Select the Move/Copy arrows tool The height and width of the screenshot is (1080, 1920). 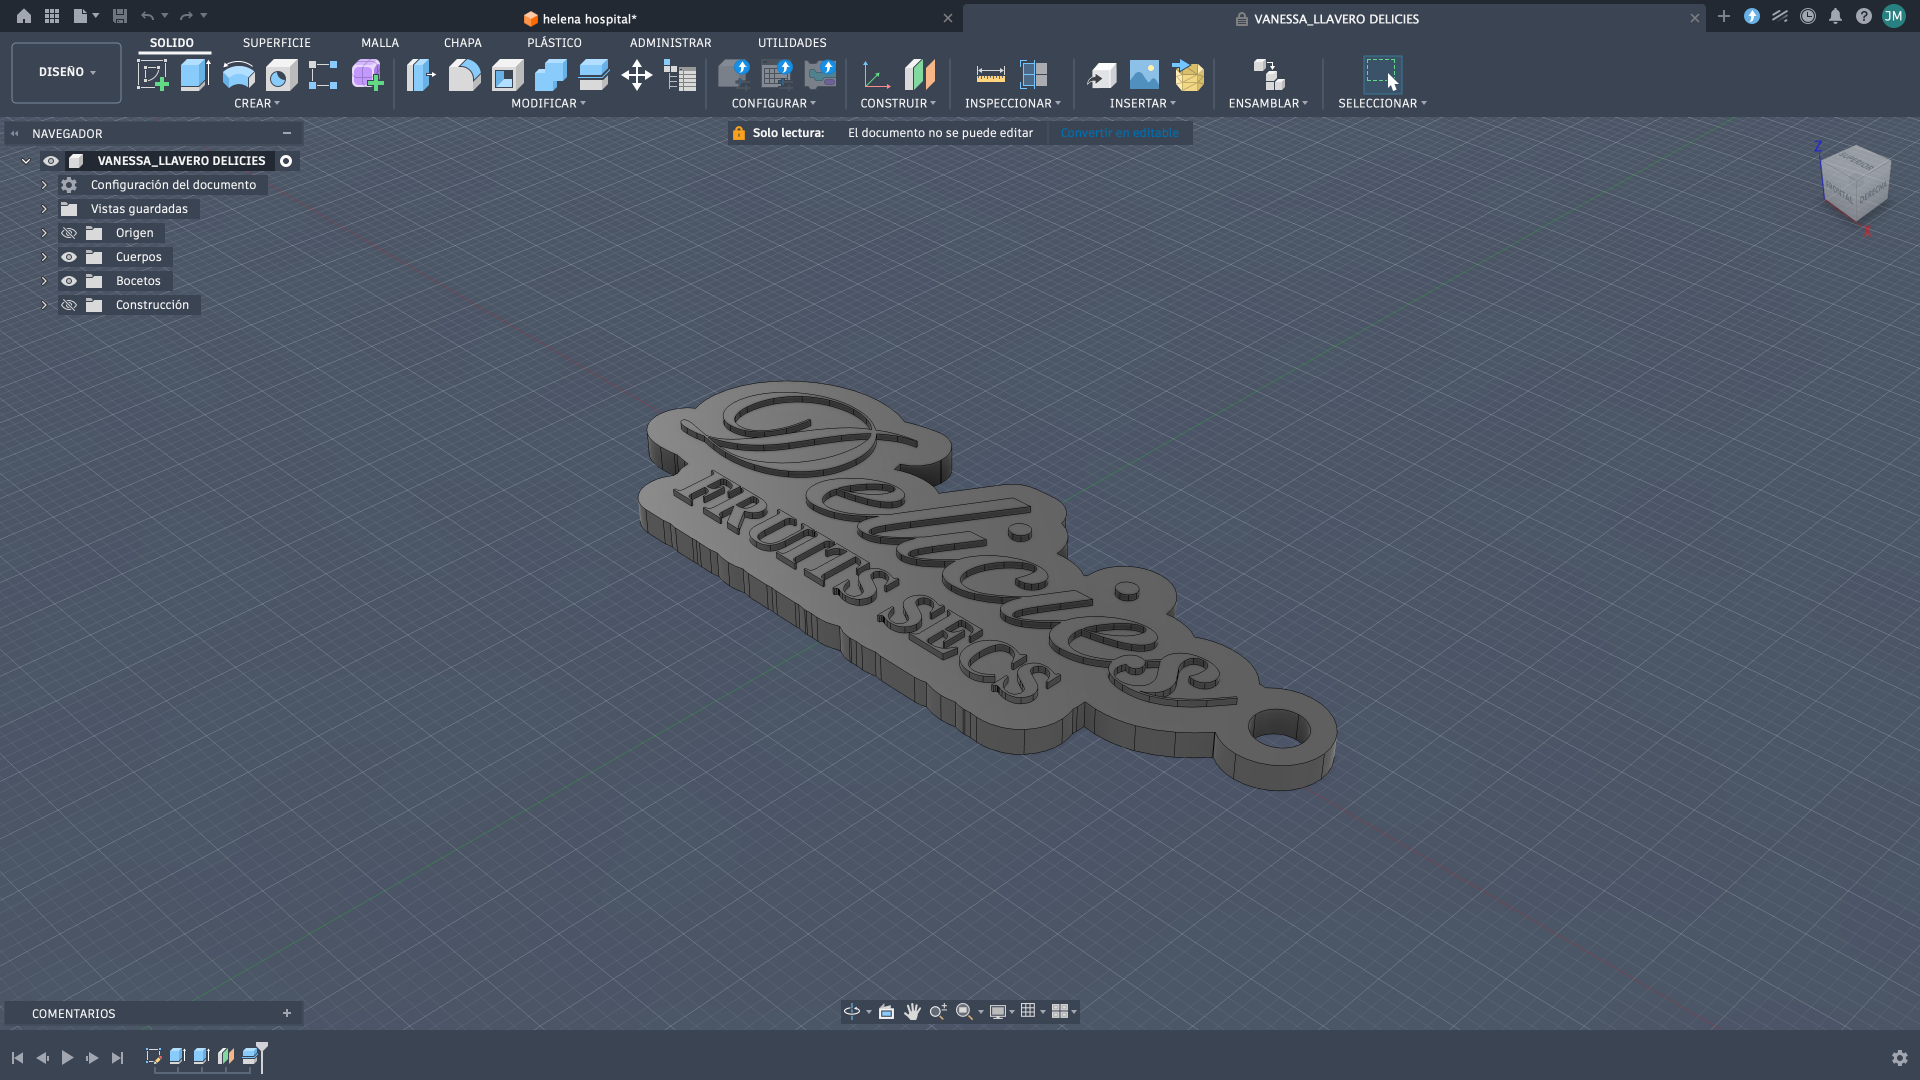click(636, 75)
